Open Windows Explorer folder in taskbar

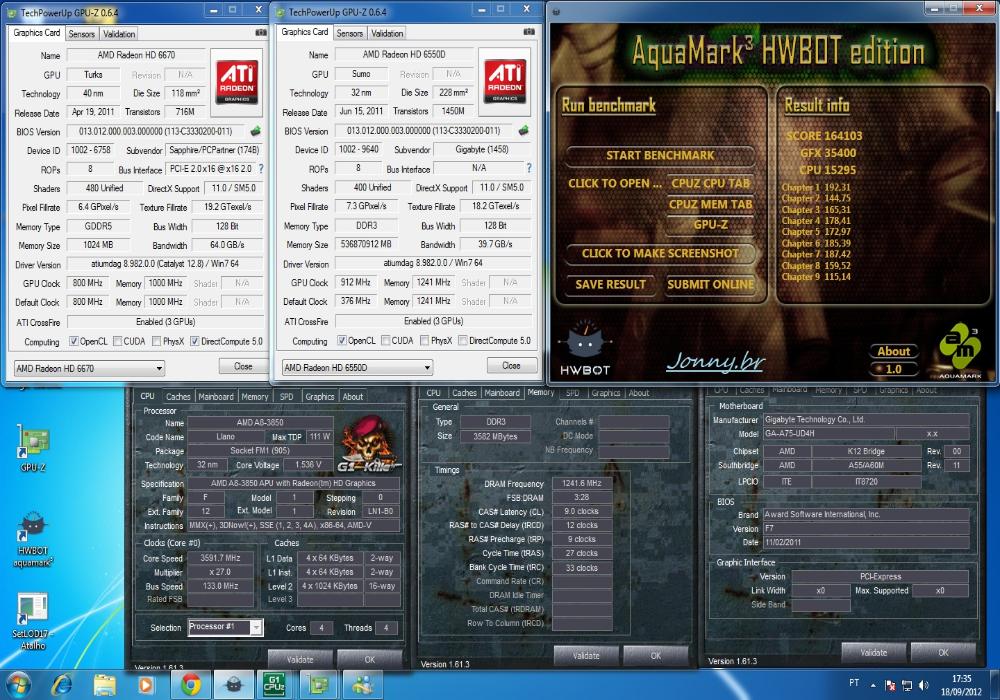tap(105, 685)
